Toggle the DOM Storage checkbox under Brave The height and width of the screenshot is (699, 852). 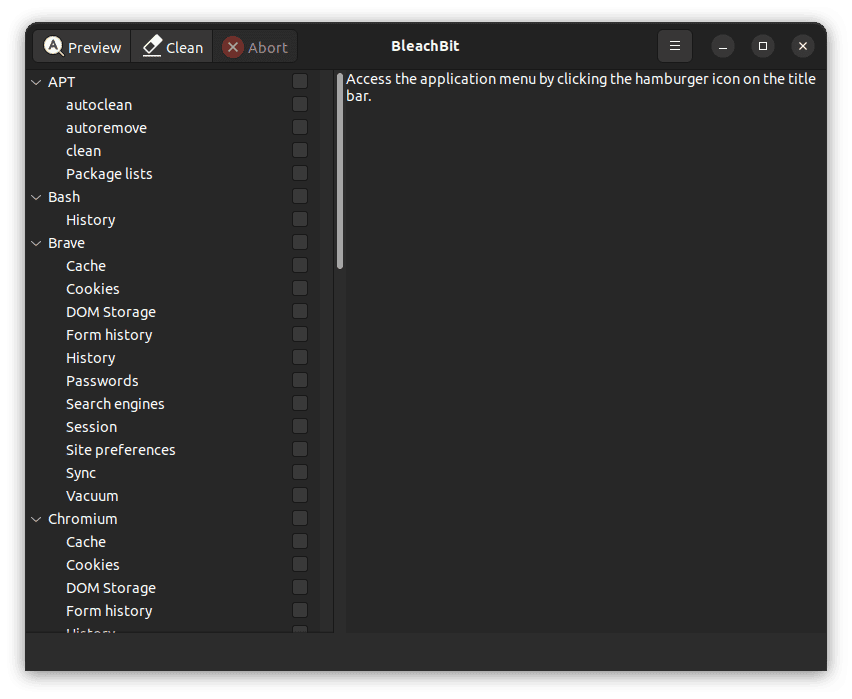click(x=299, y=311)
